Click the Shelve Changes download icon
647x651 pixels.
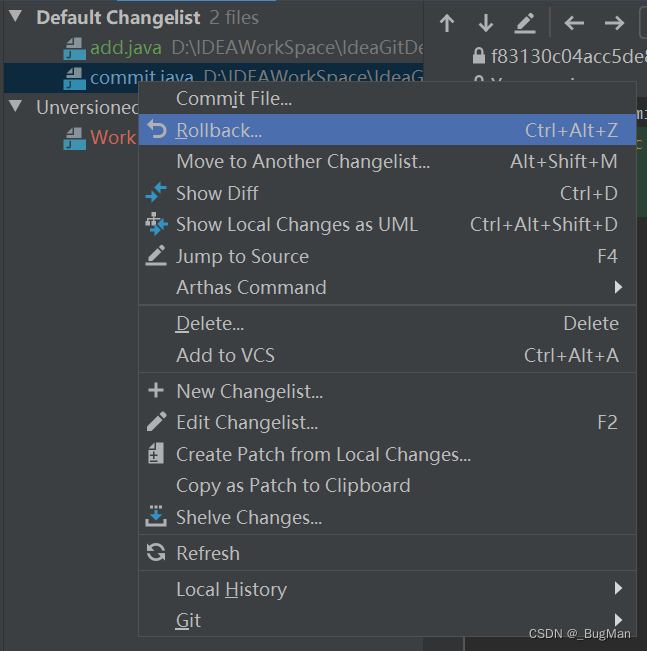click(156, 516)
